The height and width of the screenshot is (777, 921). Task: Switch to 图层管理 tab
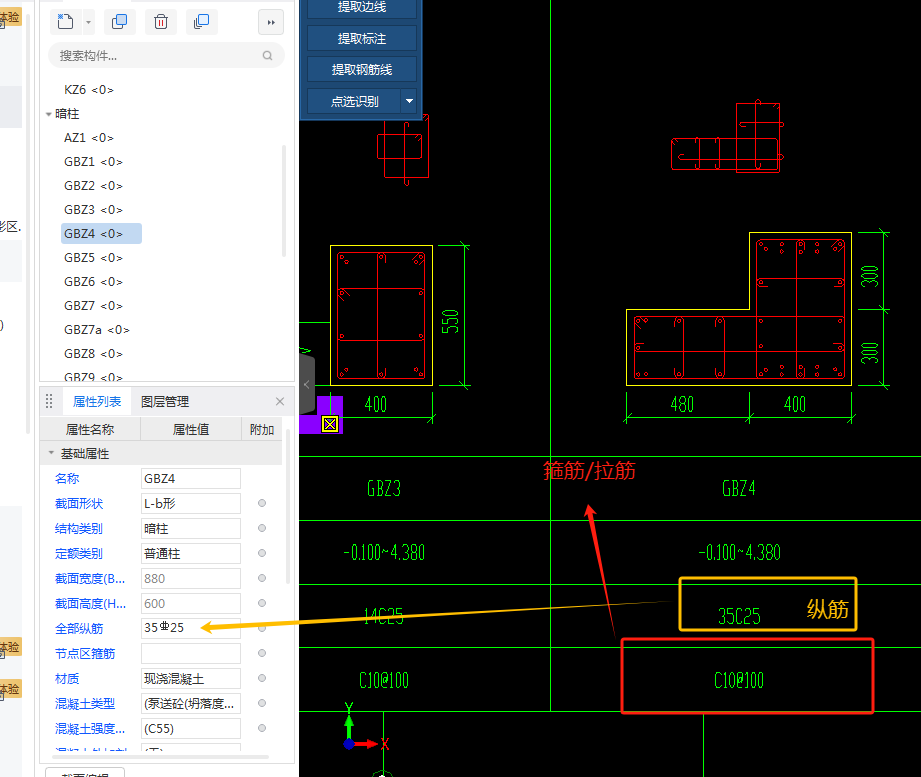pyautogui.click(x=165, y=402)
